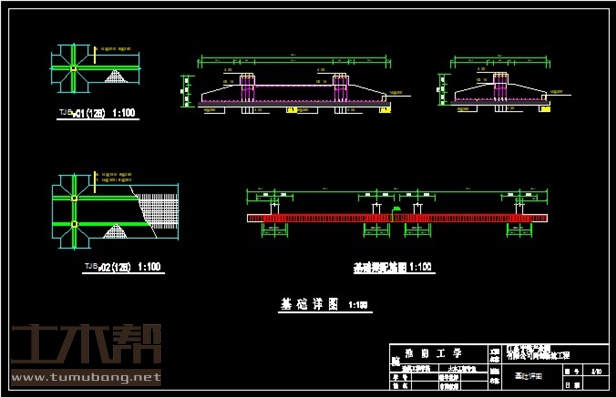
Task: Select the TJBp02 foundation plan drawing
Action: click(x=115, y=211)
